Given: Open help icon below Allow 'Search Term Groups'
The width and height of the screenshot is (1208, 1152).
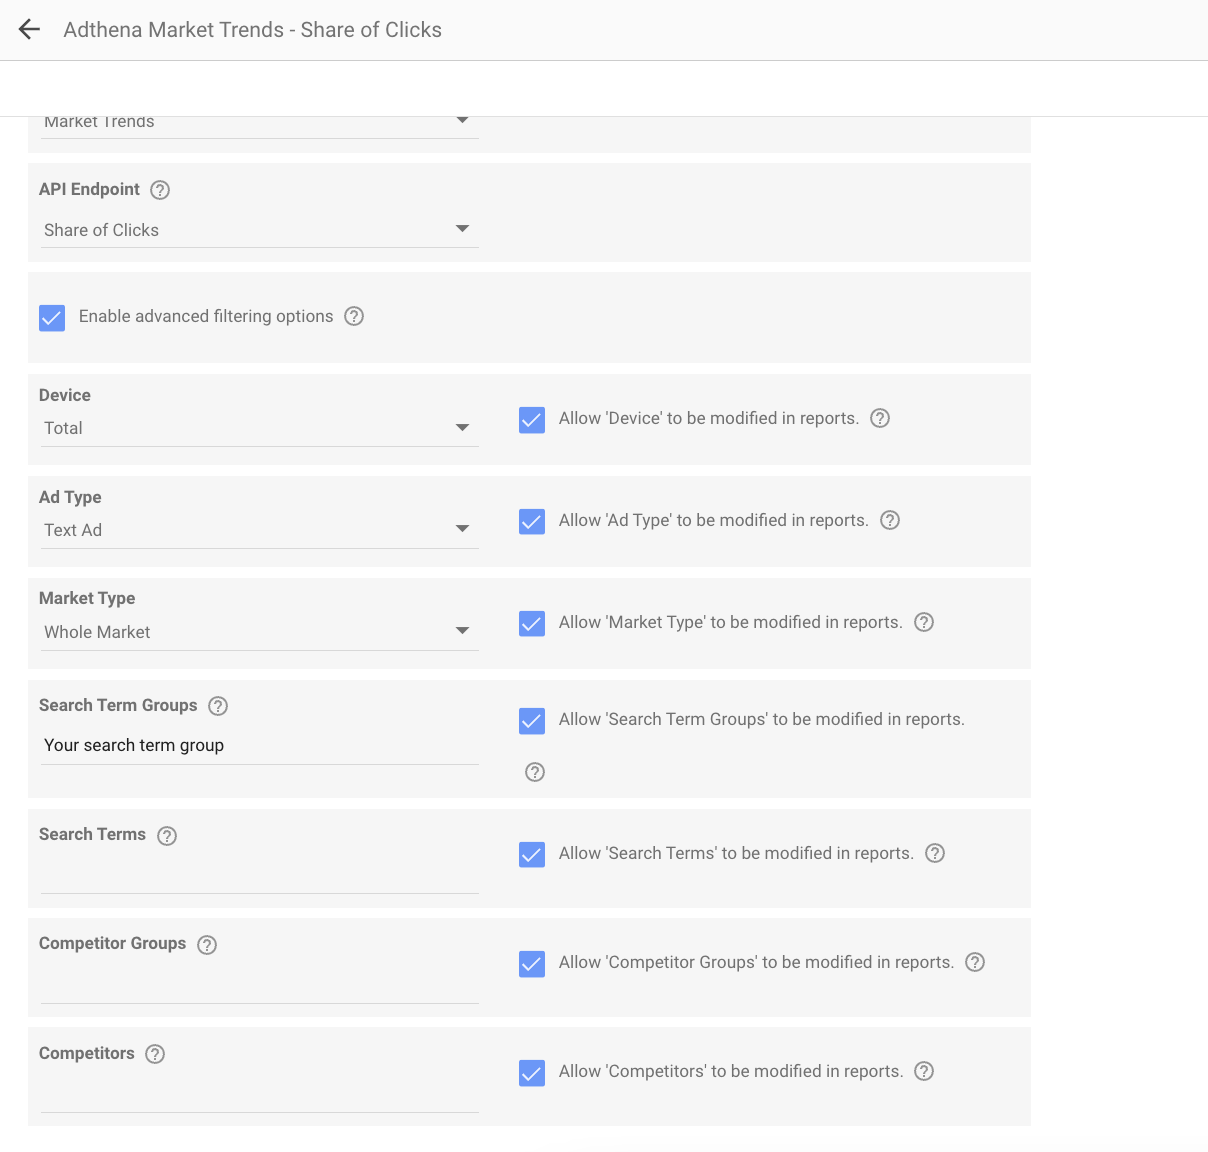Looking at the screenshot, I should (535, 772).
